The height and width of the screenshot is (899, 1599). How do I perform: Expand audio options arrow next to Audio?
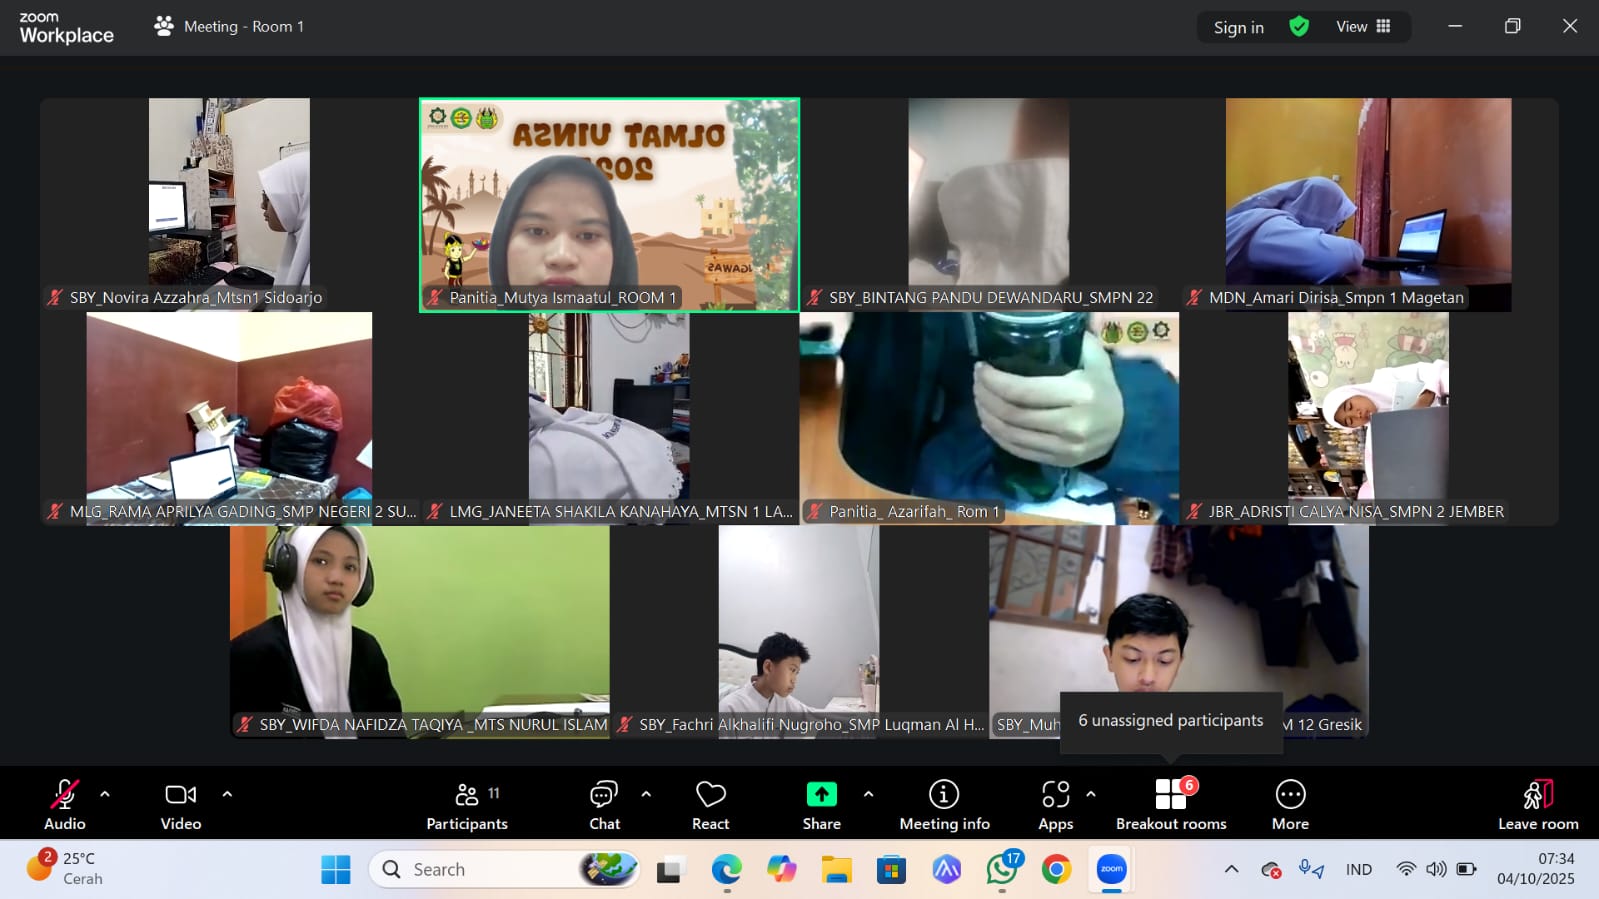105,794
